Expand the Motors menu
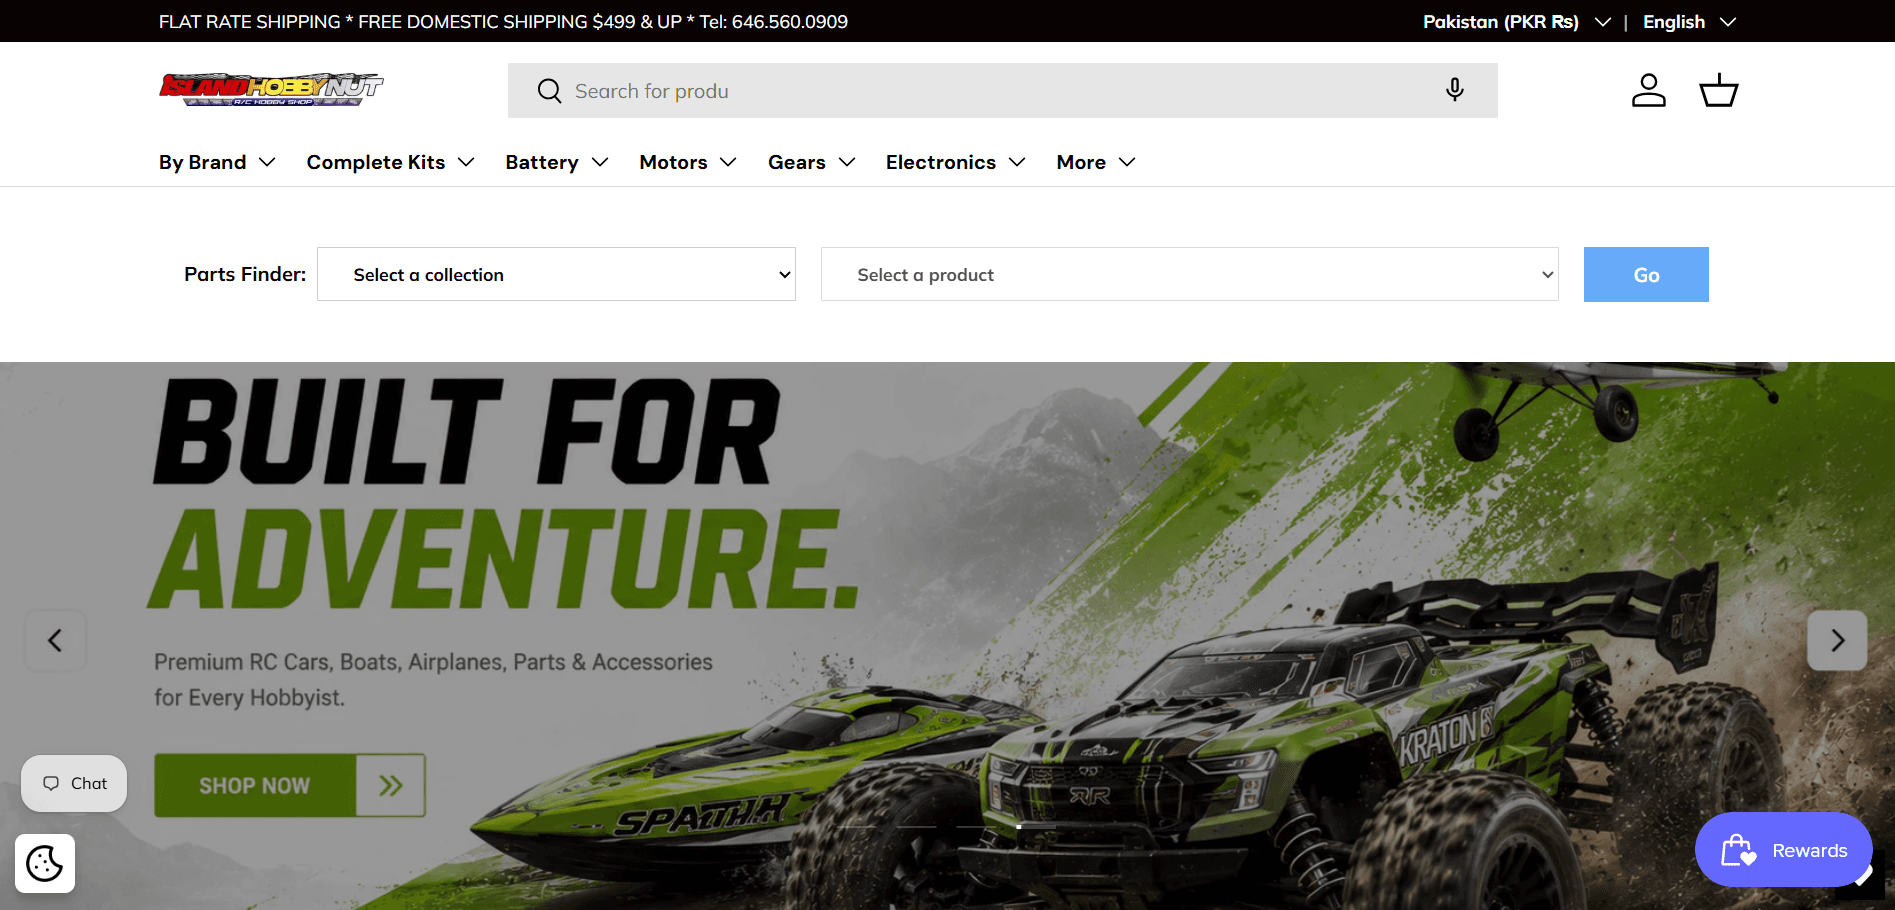The image size is (1895, 910). point(688,162)
